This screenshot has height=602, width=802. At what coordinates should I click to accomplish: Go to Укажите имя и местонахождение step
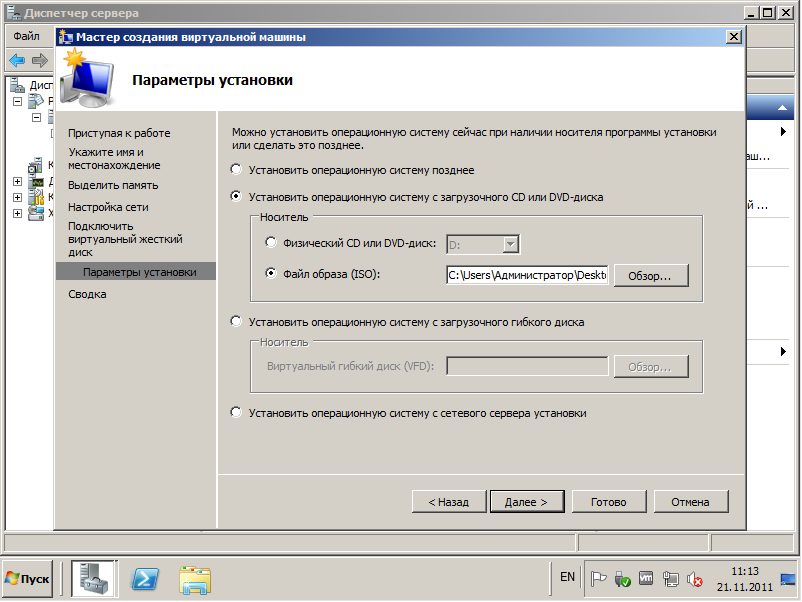click(x=115, y=159)
